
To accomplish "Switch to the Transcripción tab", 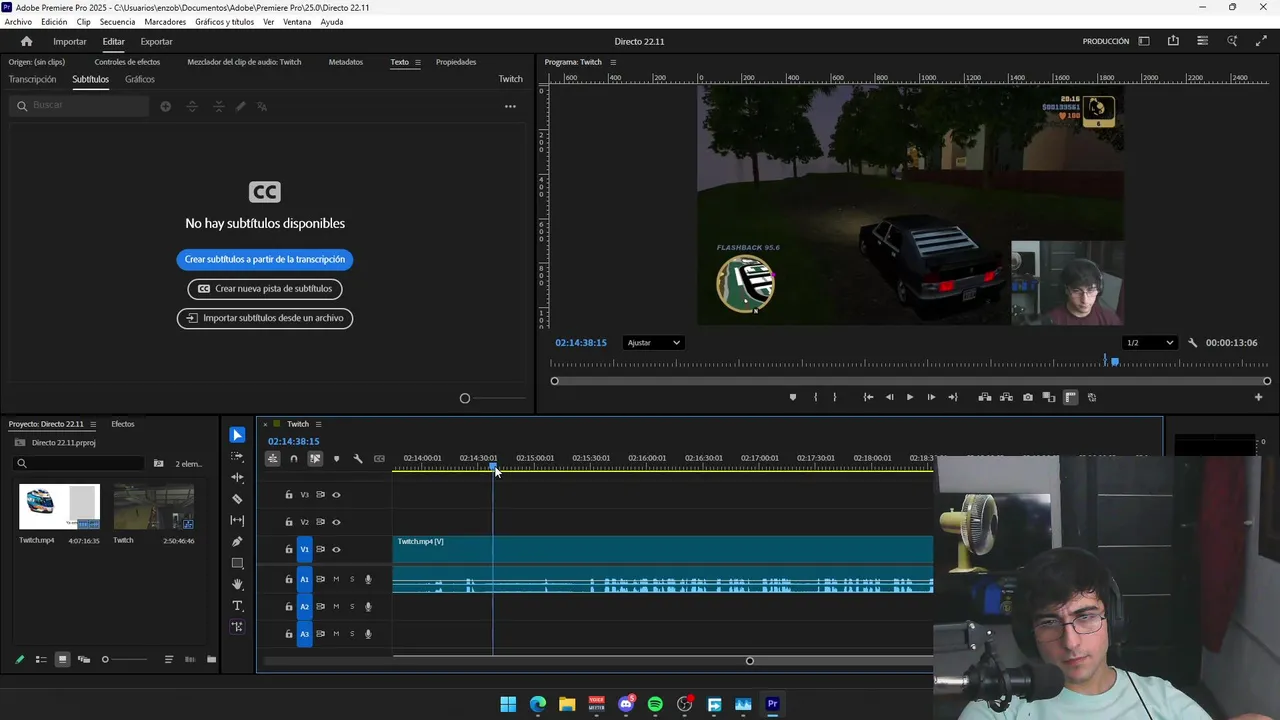I will click(x=32, y=79).
